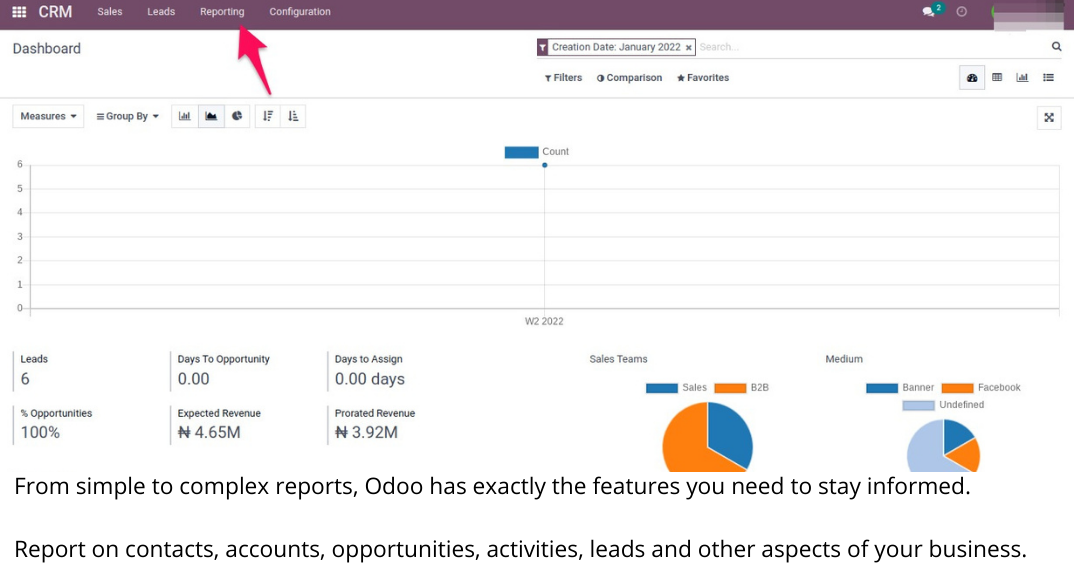Remove the Creation Date January 2022 filter

pyautogui.click(x=689, y=48)
